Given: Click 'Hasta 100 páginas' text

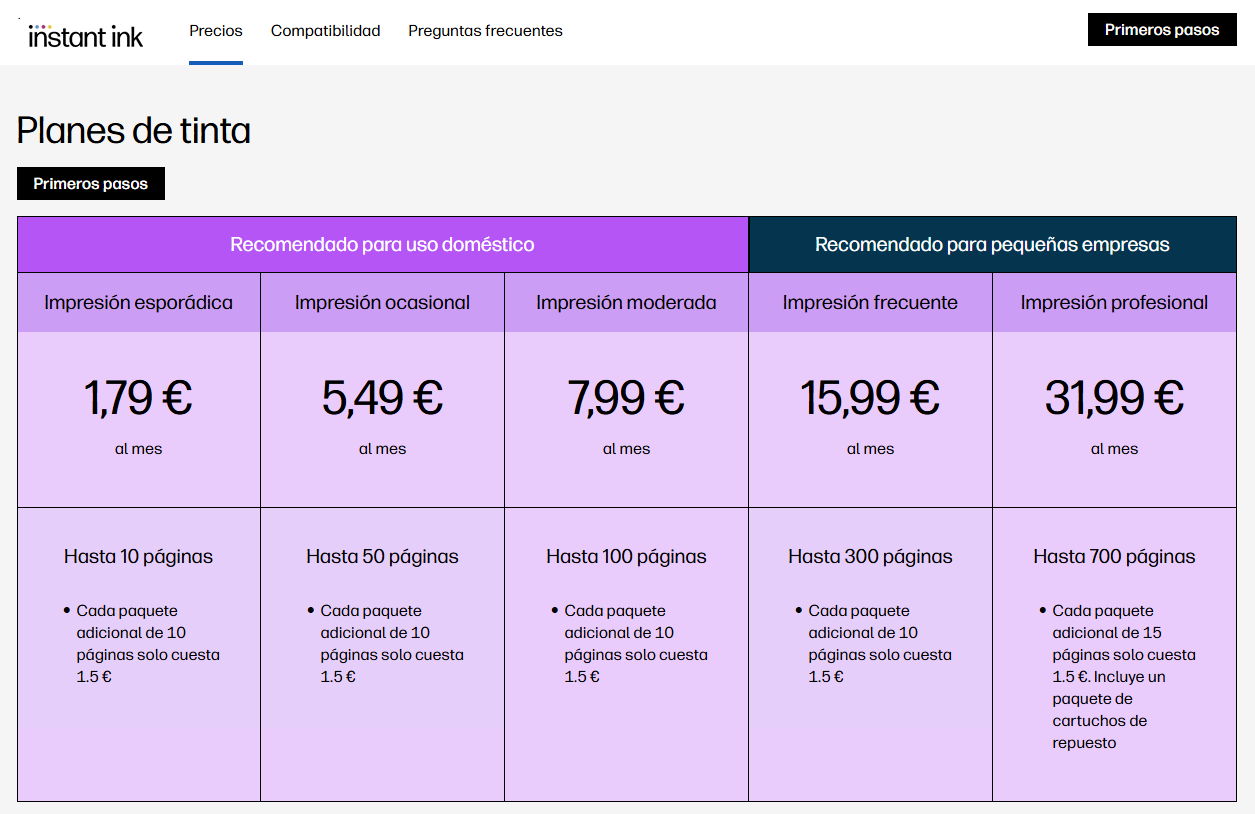Looking at the screenshot, I should (x=626, y=557).
